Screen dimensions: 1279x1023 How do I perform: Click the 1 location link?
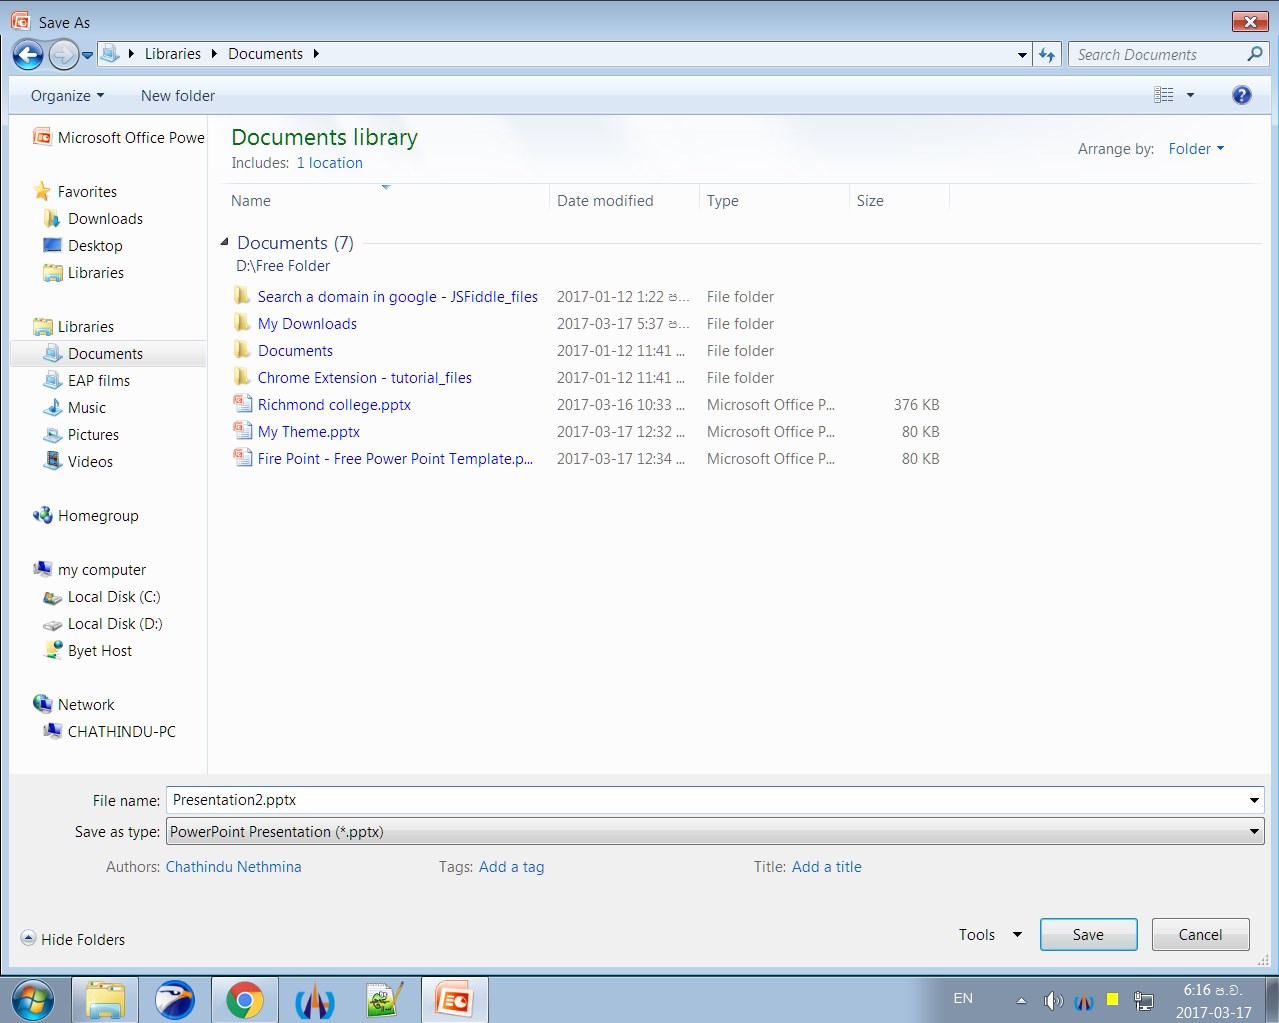329,163
